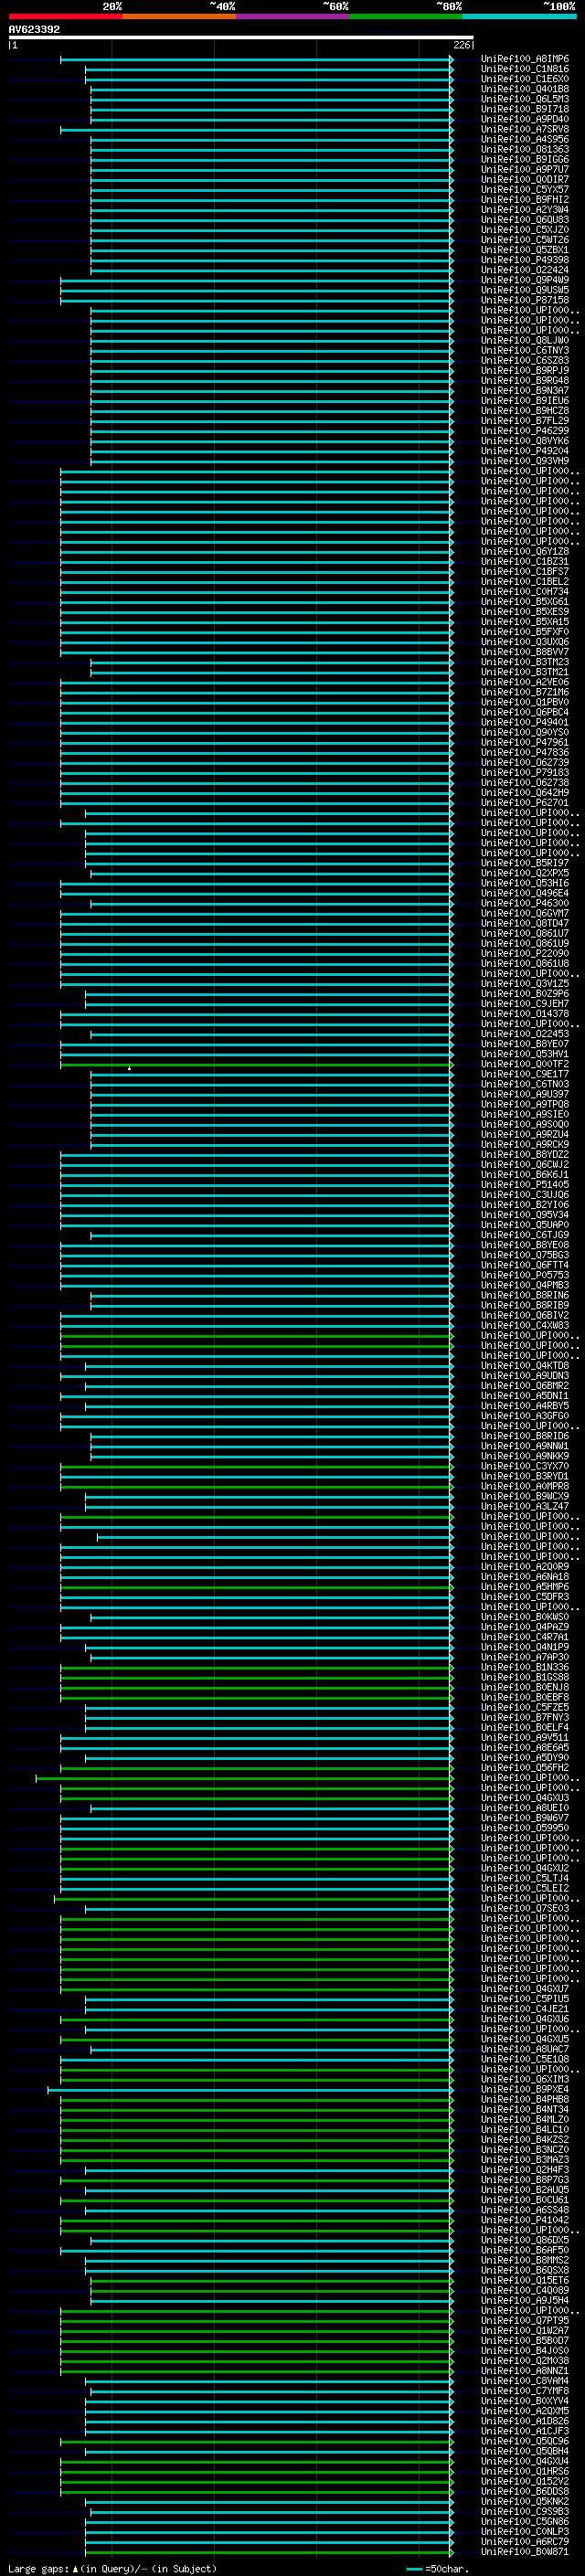Select hit label UniRef100_Q7PT95
585x2576 pixels.
pos(524,2320)
